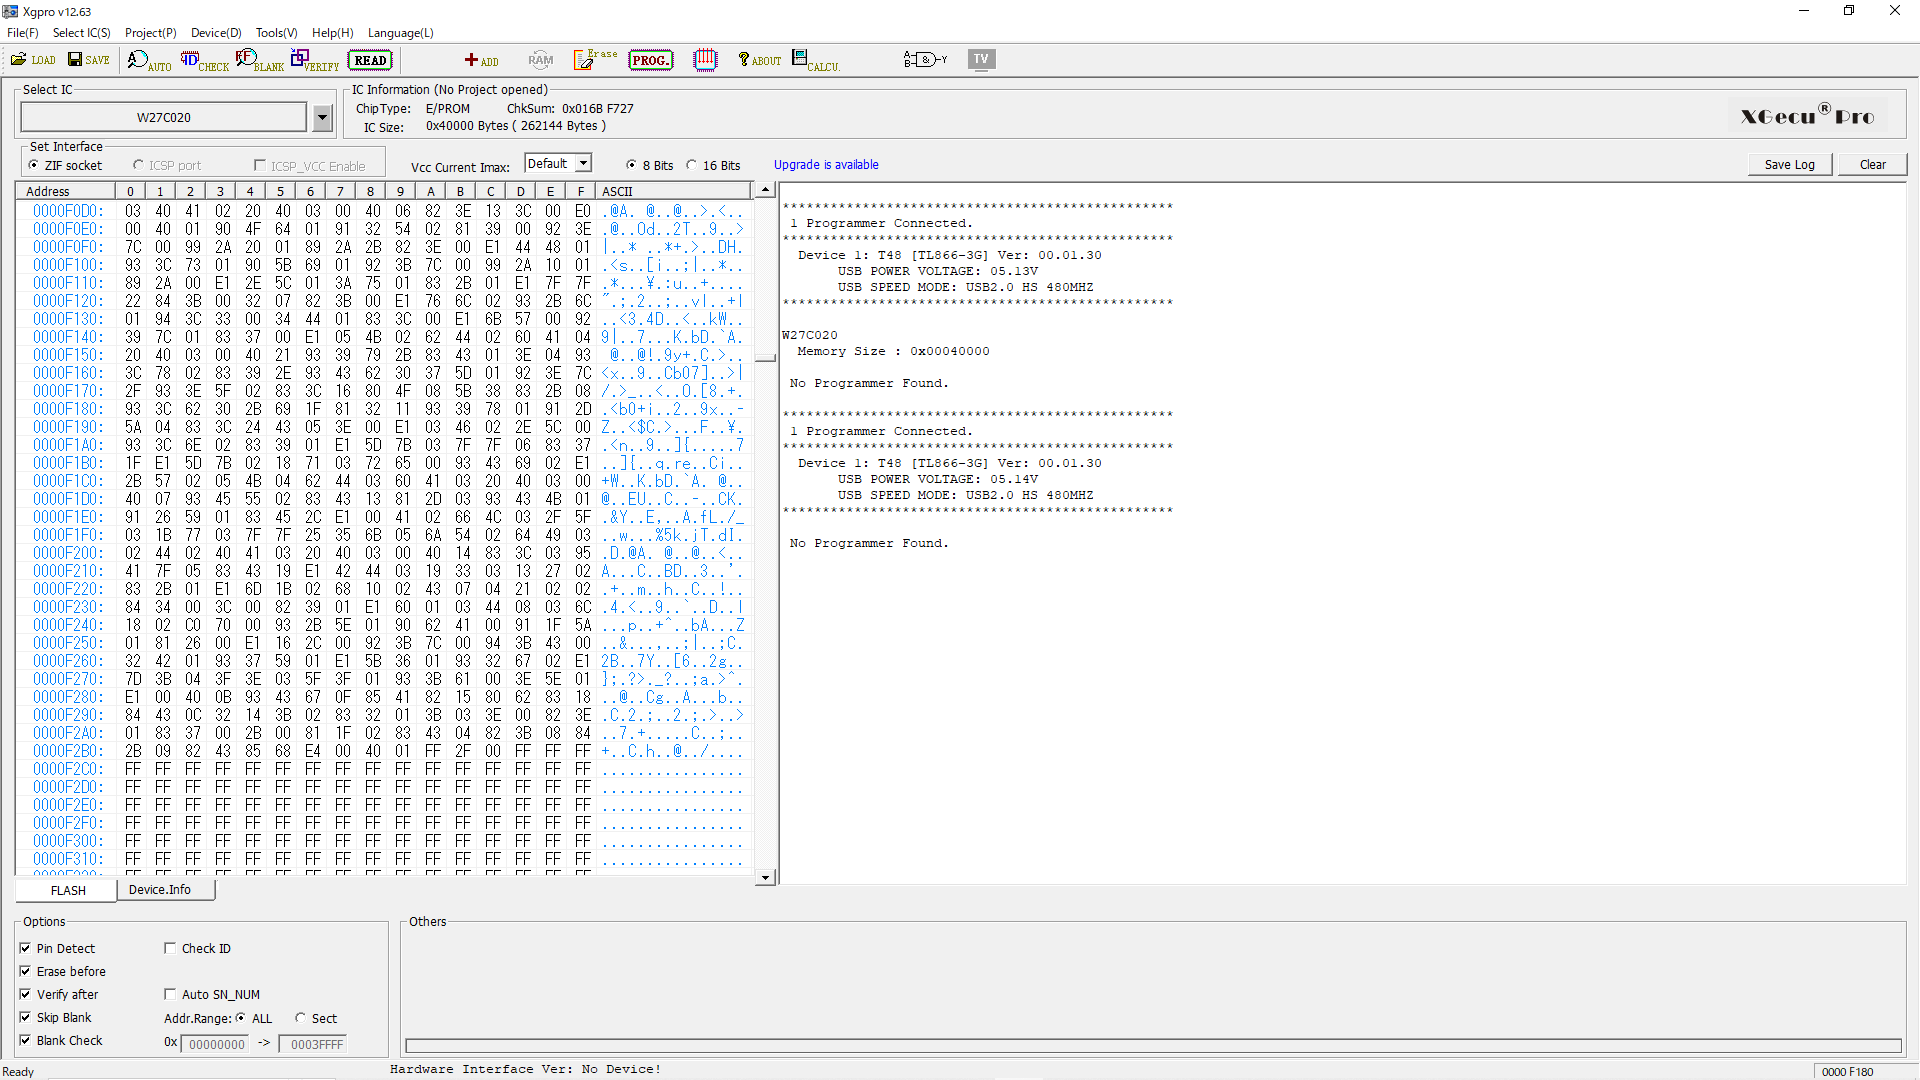The image size is (1920, 1080).
Task: Uncheck the Pin Detect option
Action: click(25, 948)
